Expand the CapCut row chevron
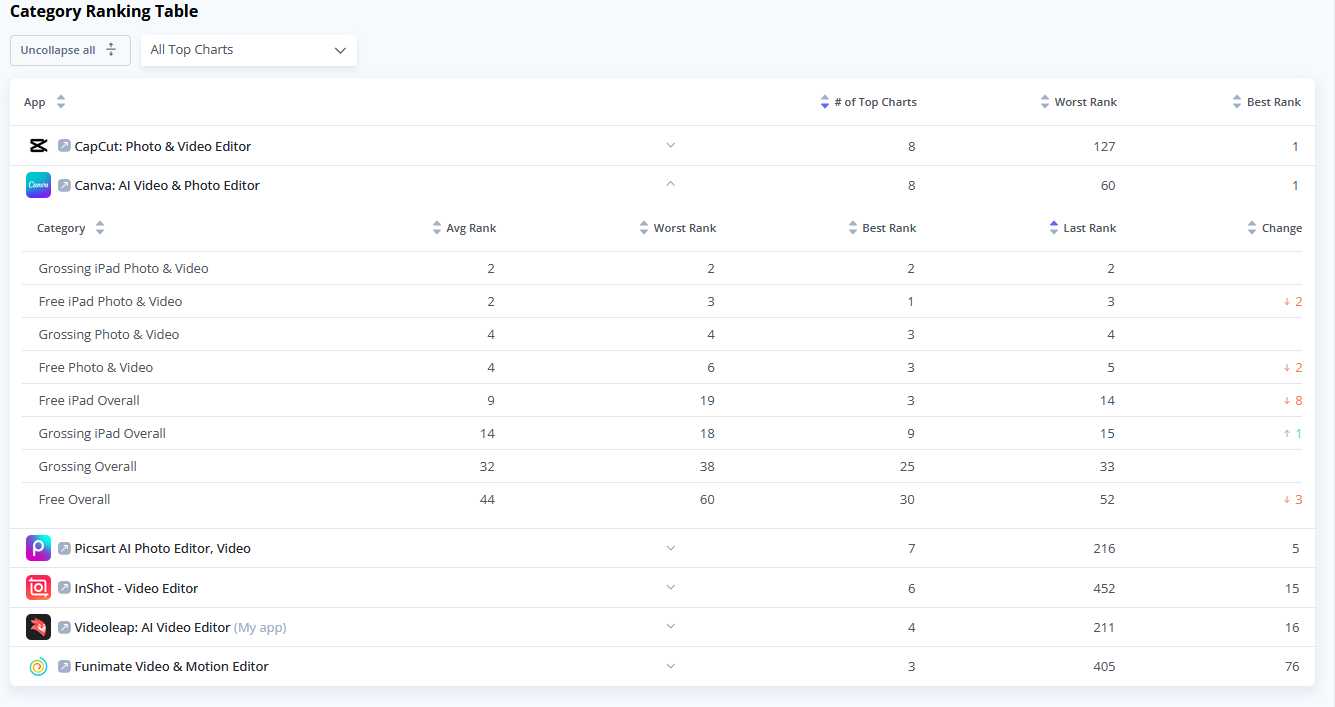 pyautogui.click(x=671, y=145)
